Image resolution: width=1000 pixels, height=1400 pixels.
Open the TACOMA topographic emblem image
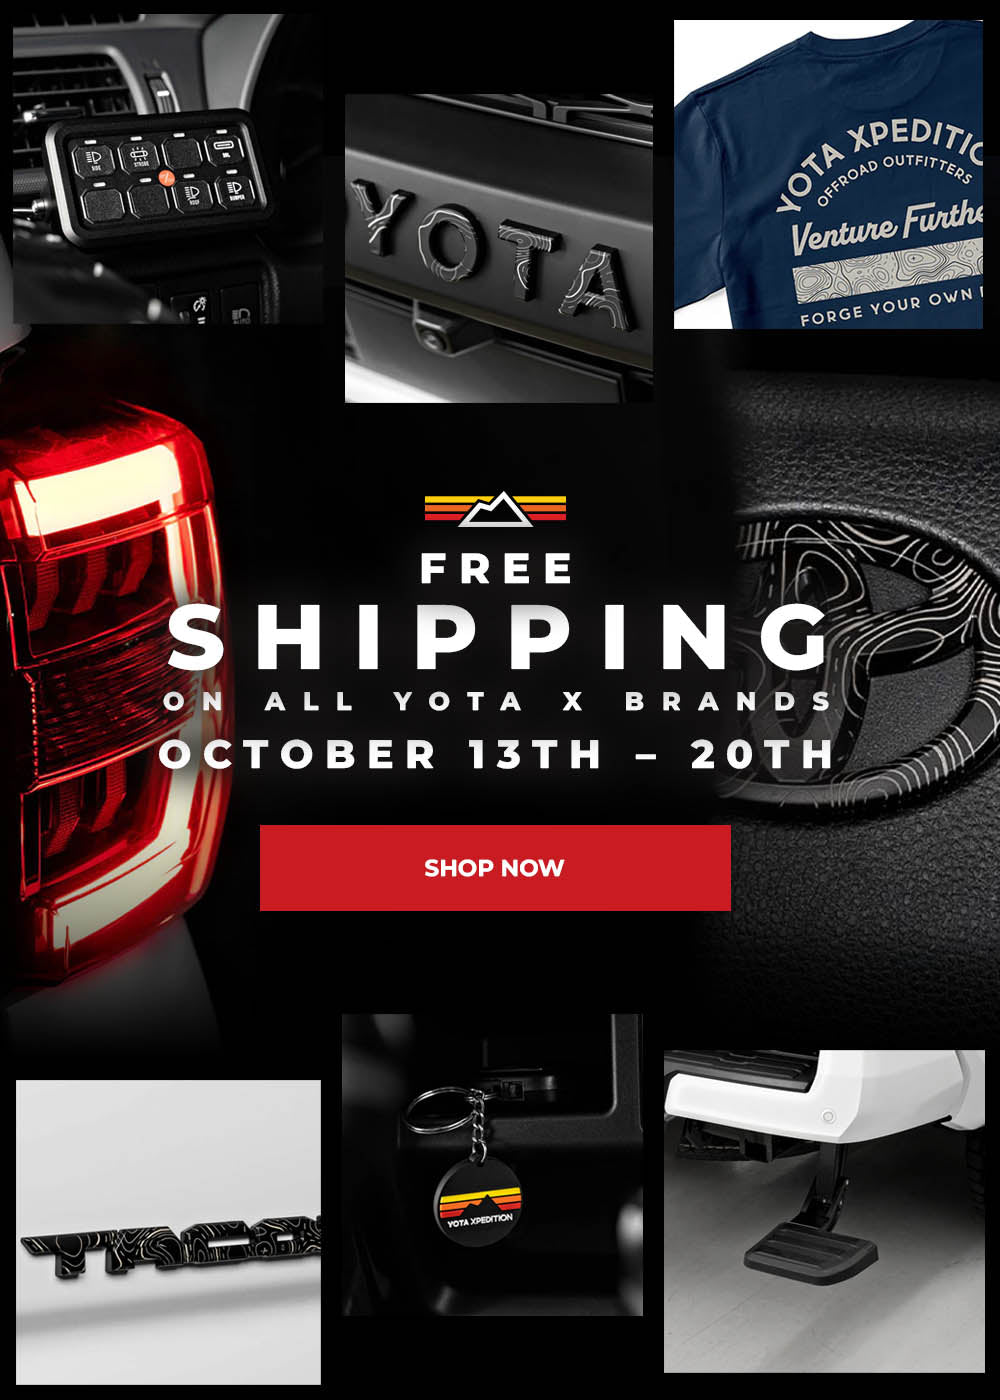coord(168,1232)
